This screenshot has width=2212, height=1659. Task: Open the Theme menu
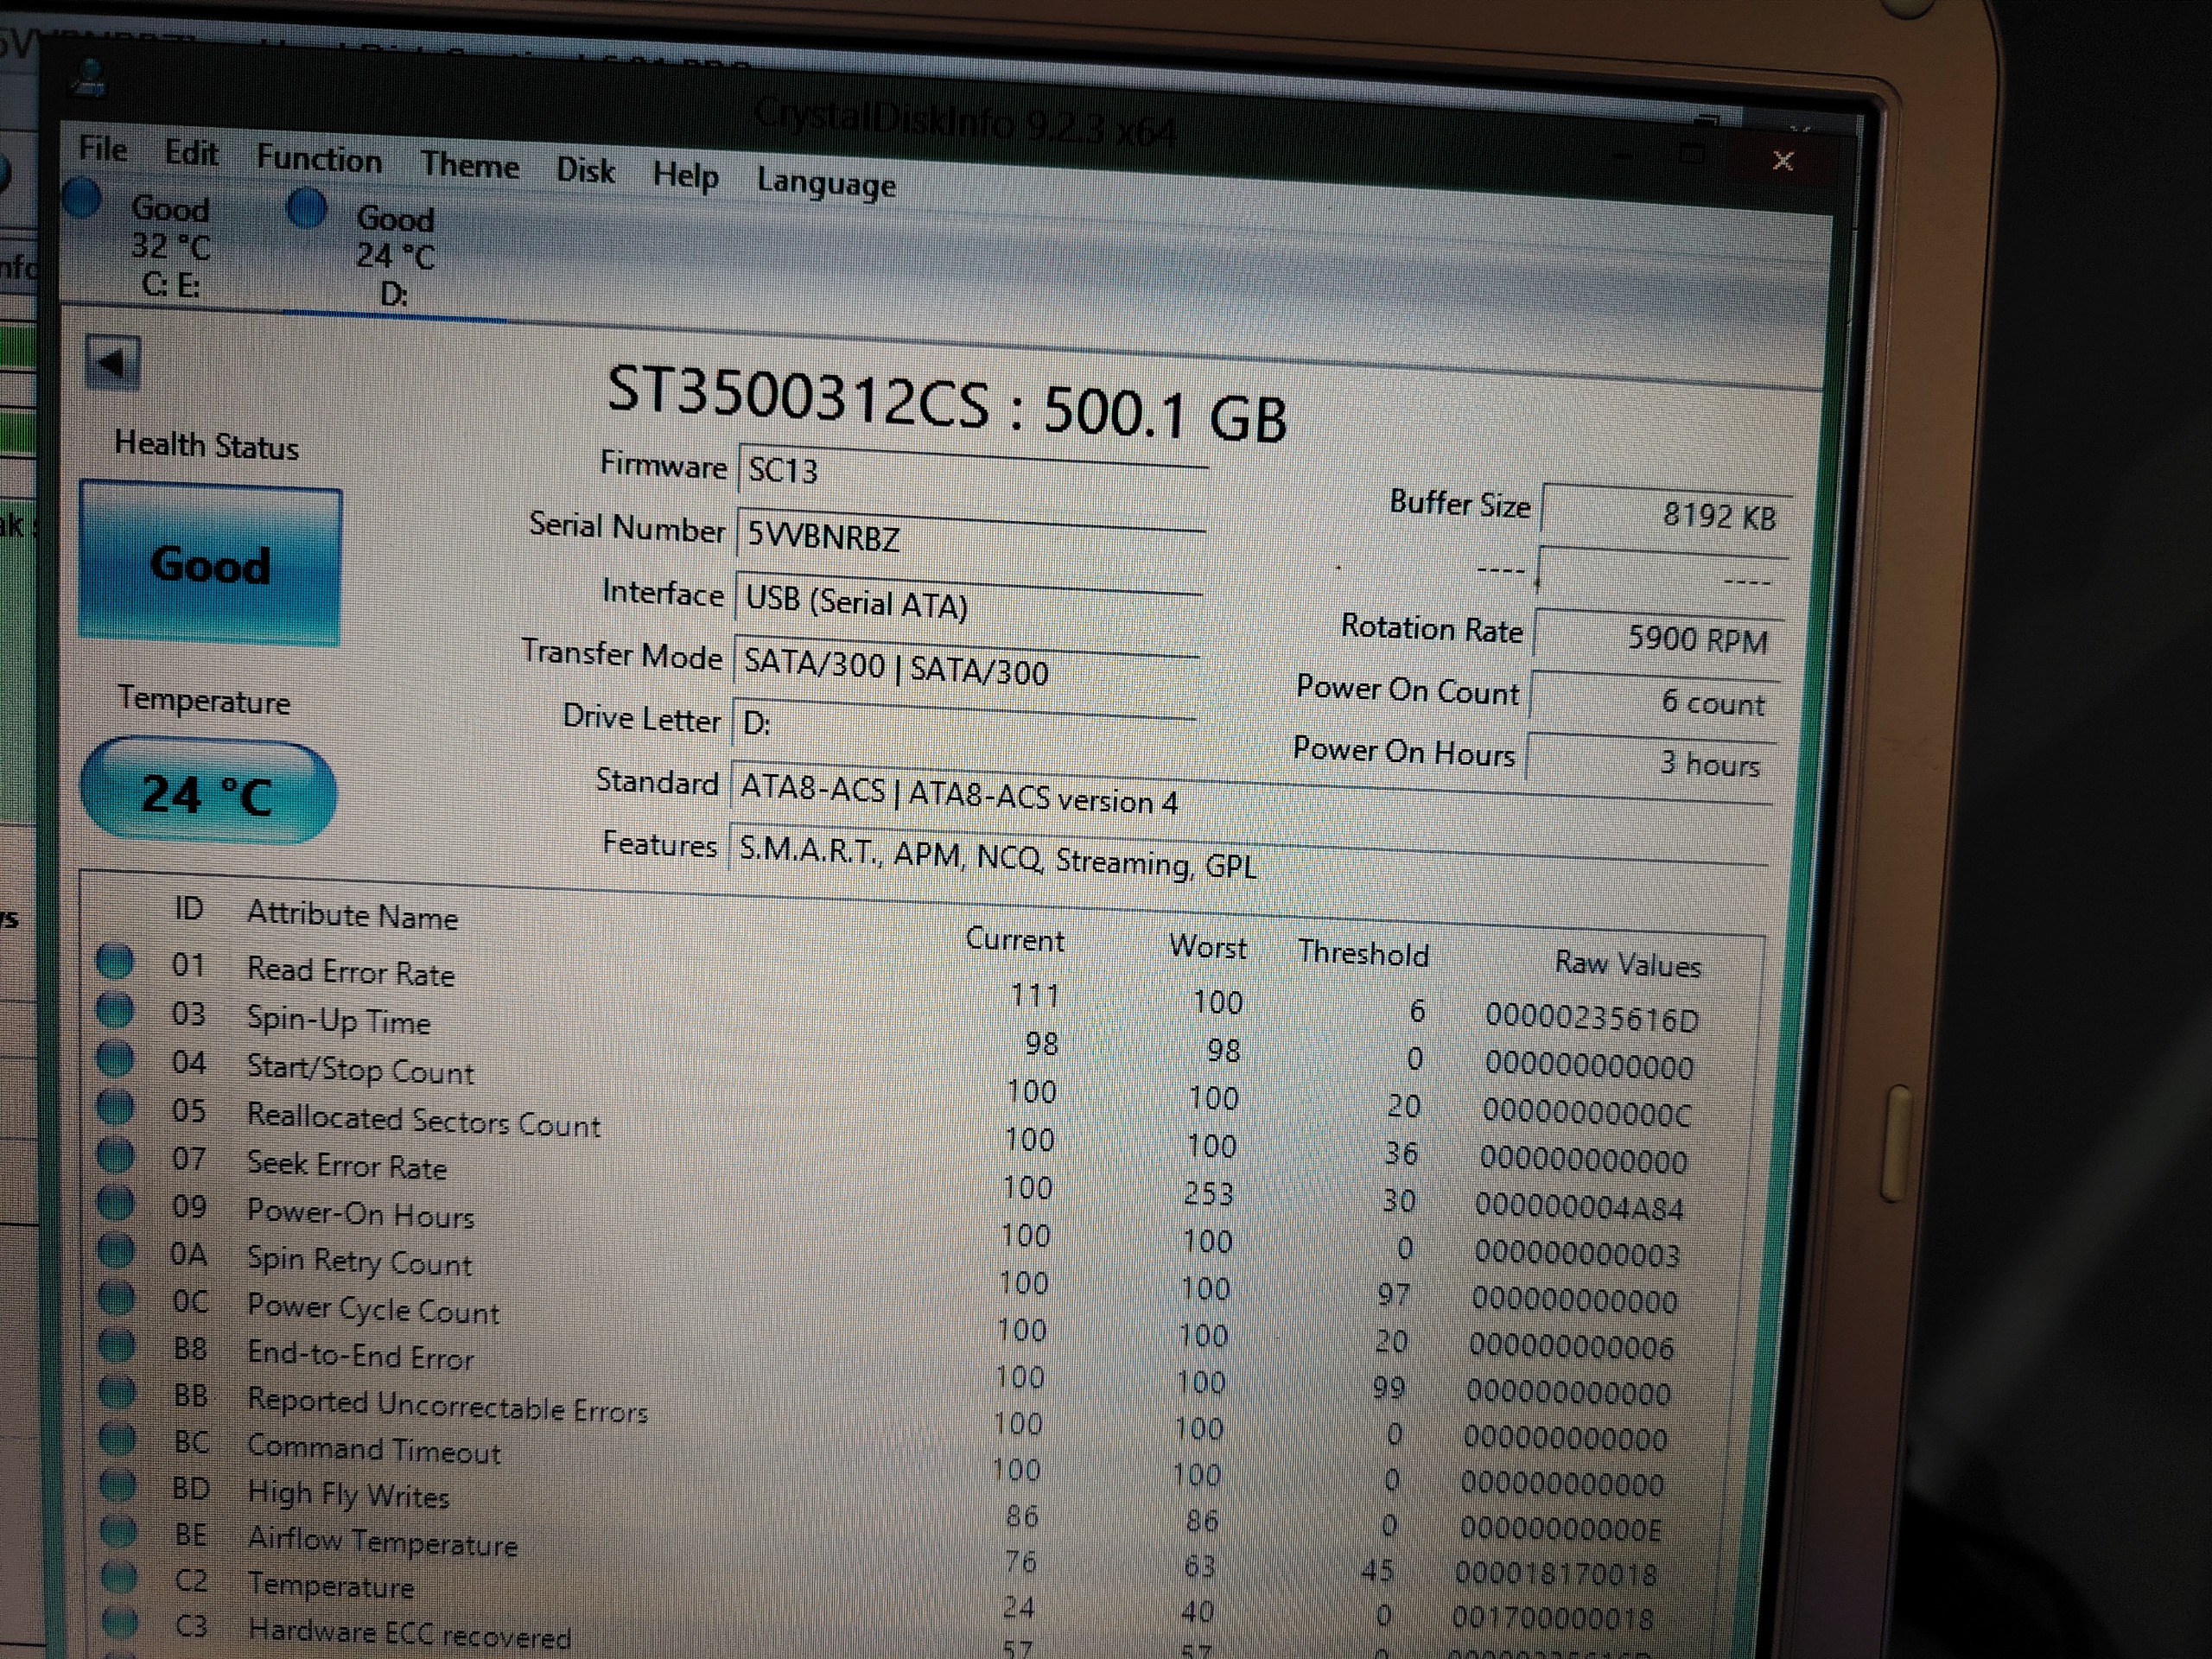469,165
